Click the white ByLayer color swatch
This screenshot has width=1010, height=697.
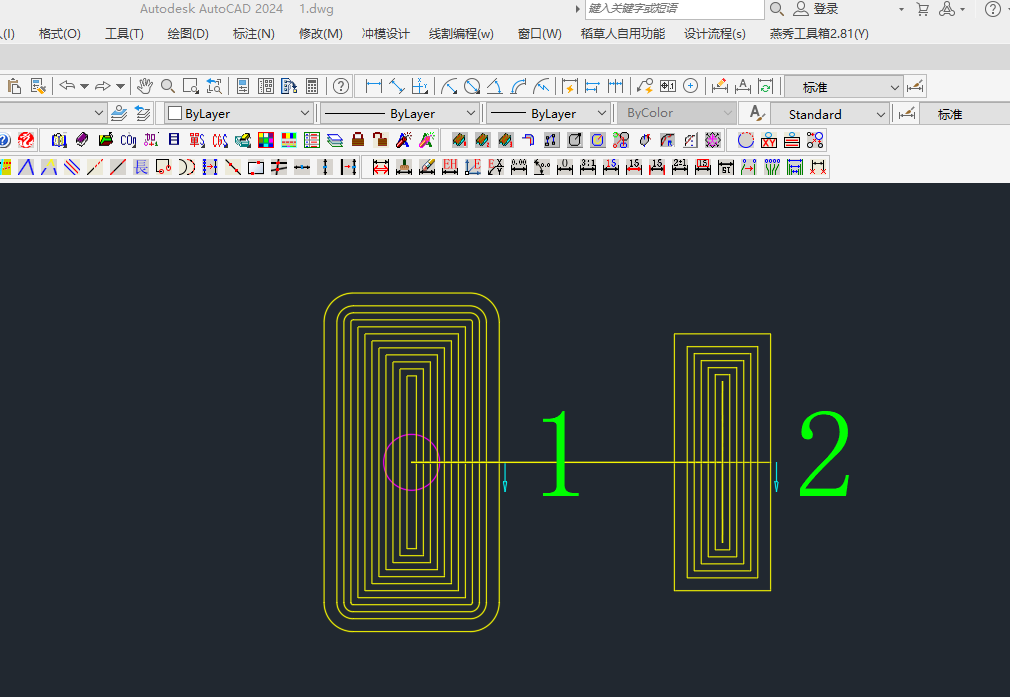point(175,113)
